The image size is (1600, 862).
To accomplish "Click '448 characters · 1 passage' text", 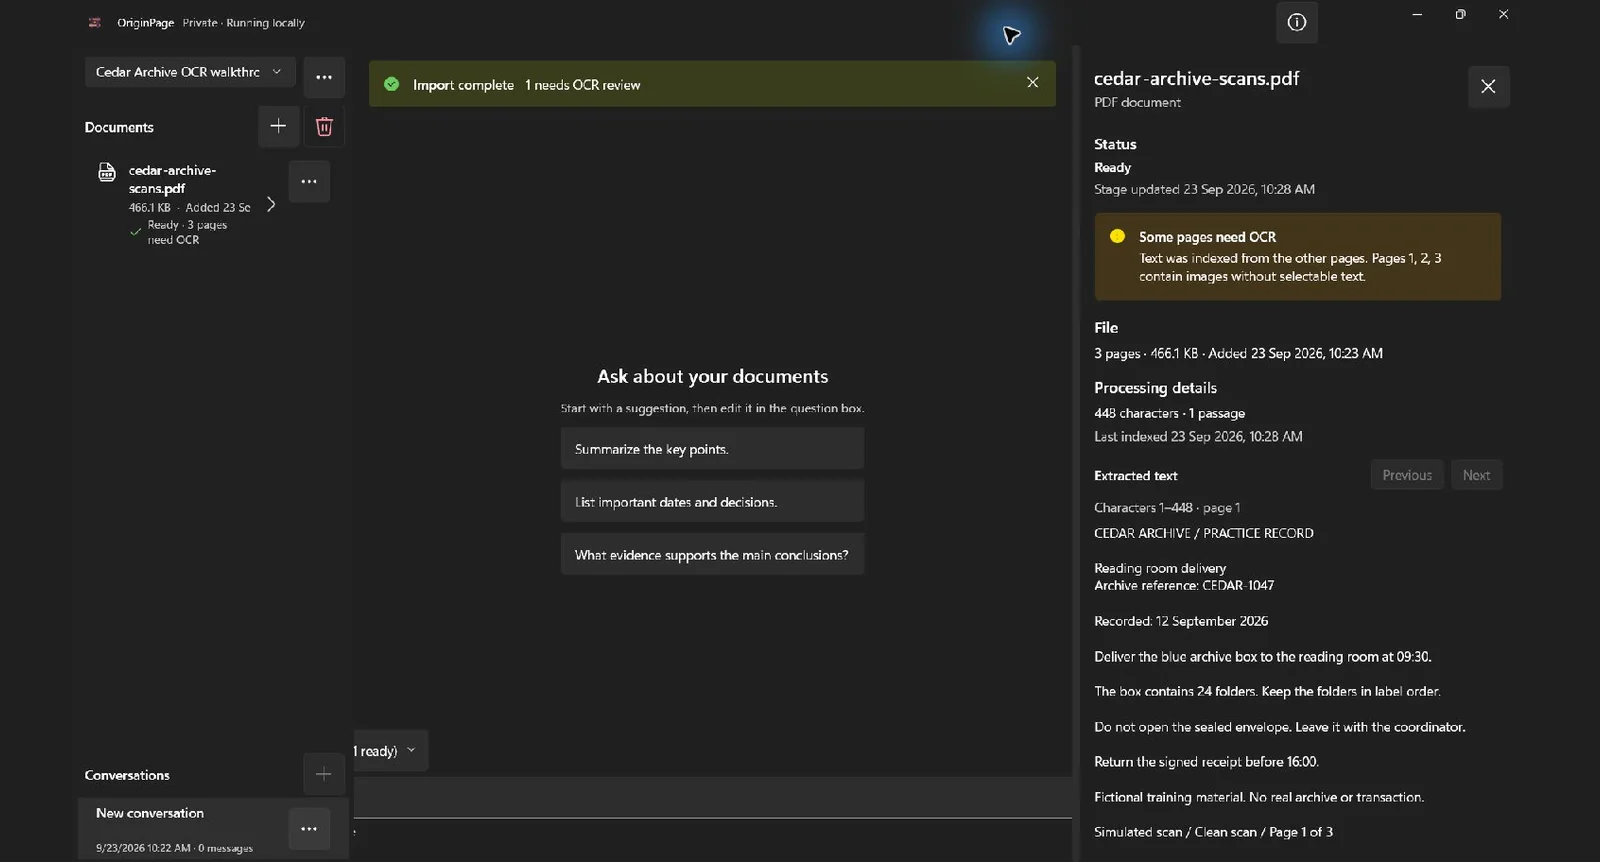I will click(1169, 413).
